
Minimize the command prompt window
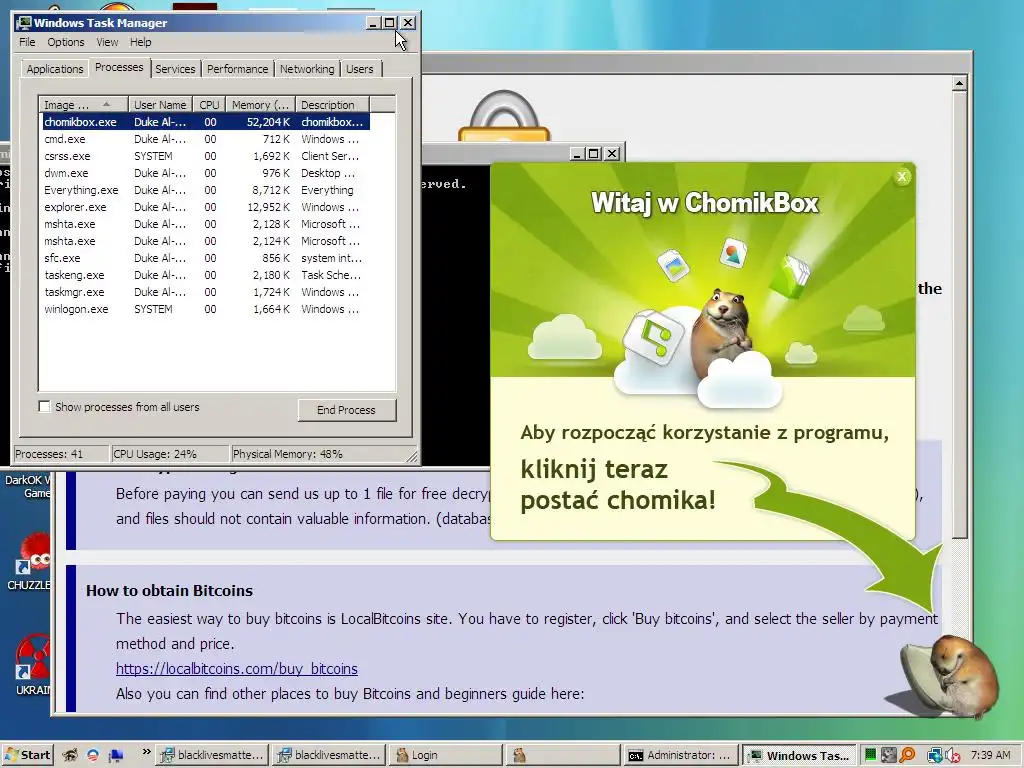click(x=577, y=153)
